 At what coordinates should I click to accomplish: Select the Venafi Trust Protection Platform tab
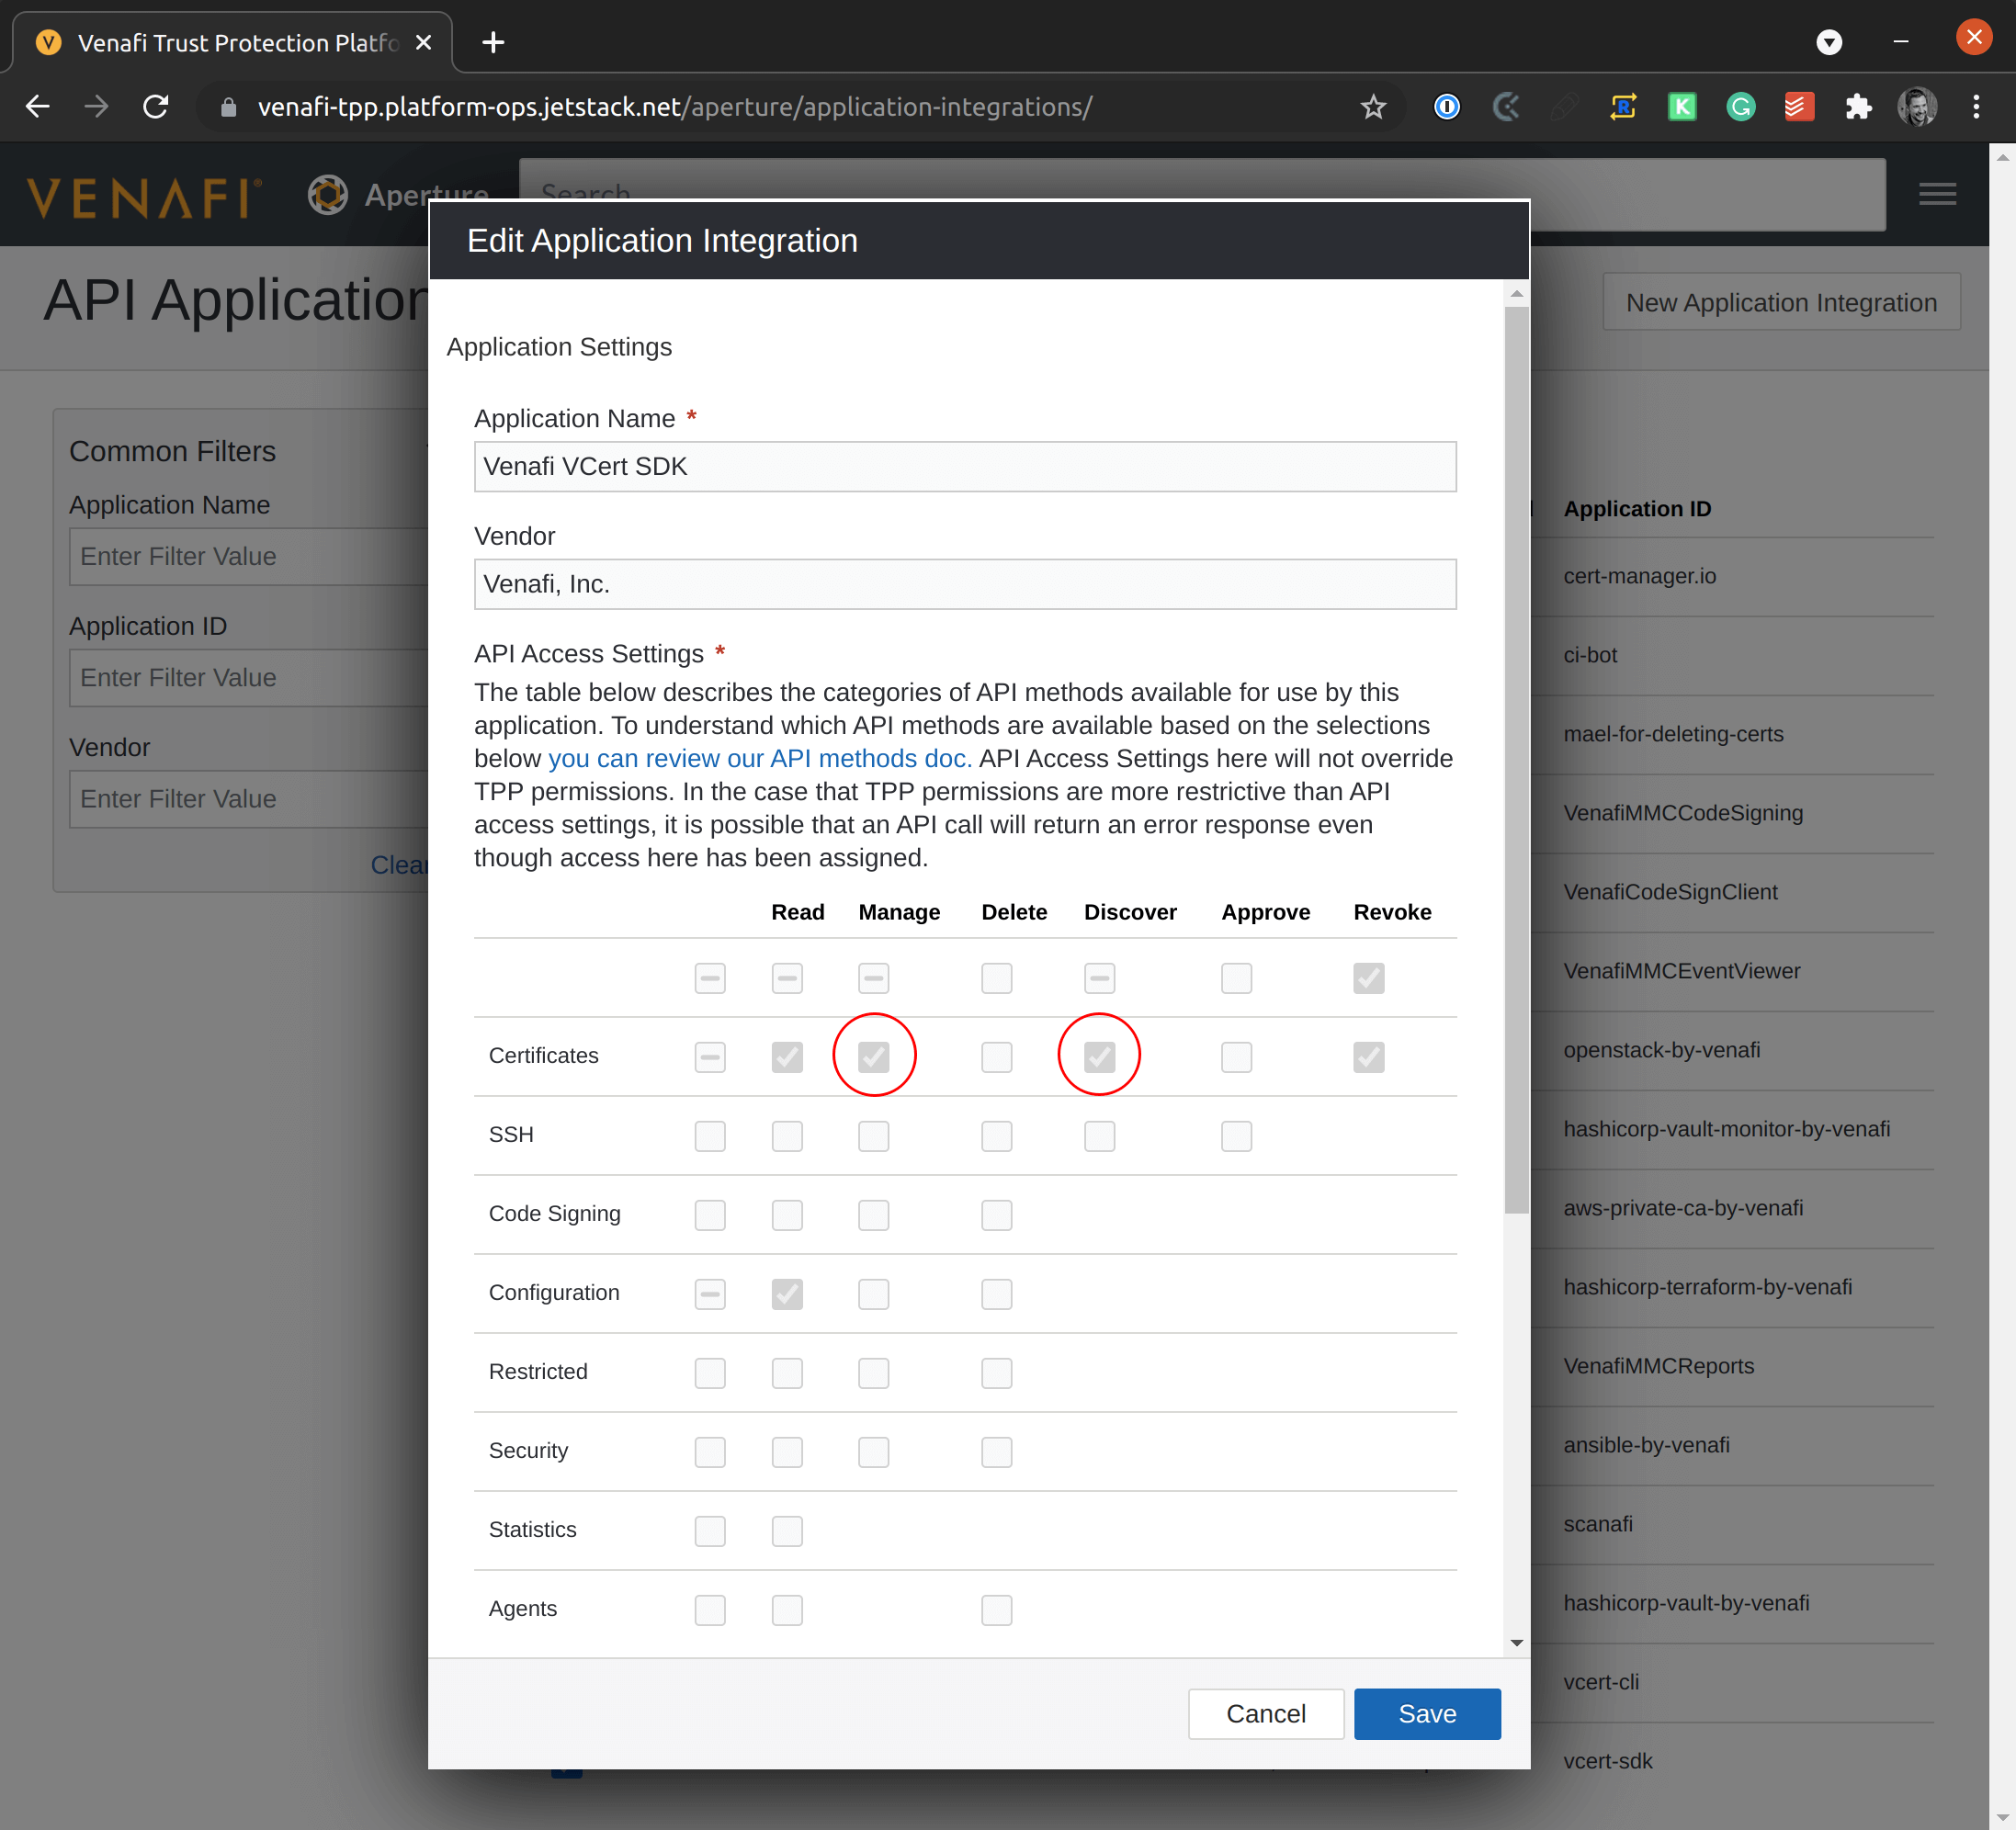[x=232, y=42]
